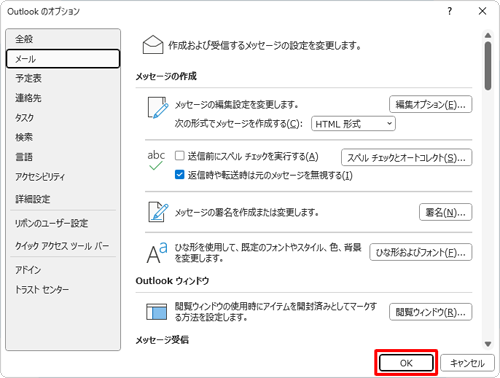This screenshot has width=500, height=378.
Task: Select 全般 in the options sidebar
Action: pyautogui.click(x=63, y=39)
